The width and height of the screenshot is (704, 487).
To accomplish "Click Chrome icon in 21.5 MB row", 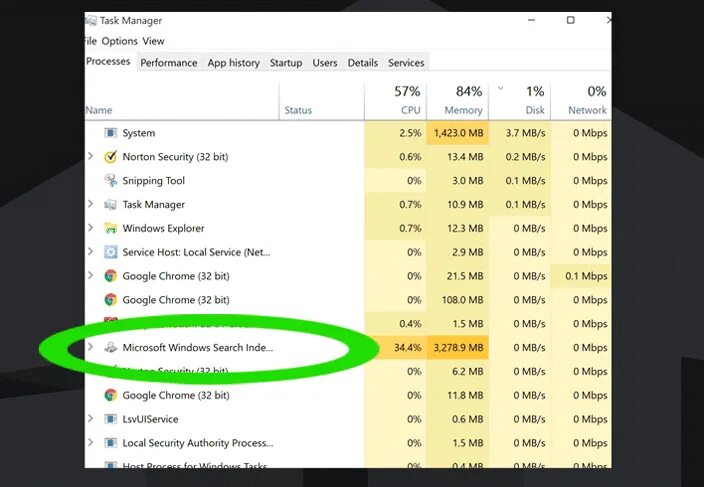I will pos(110,276).
